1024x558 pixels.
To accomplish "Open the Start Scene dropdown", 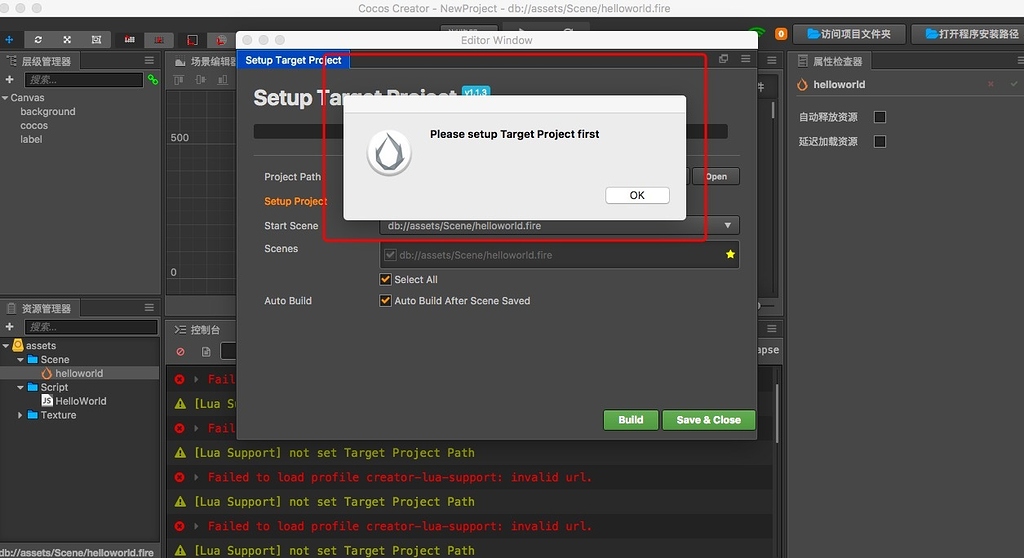I will (559, 225).
